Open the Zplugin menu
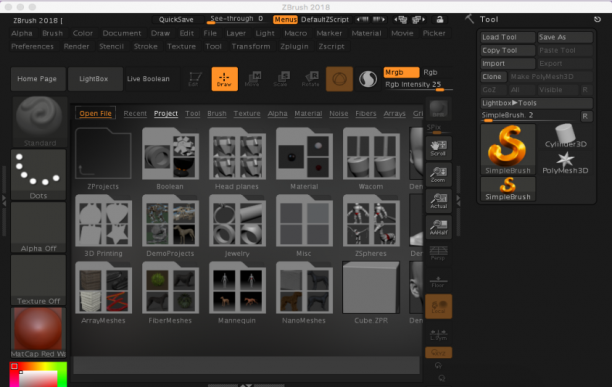 tap(294, 46)
